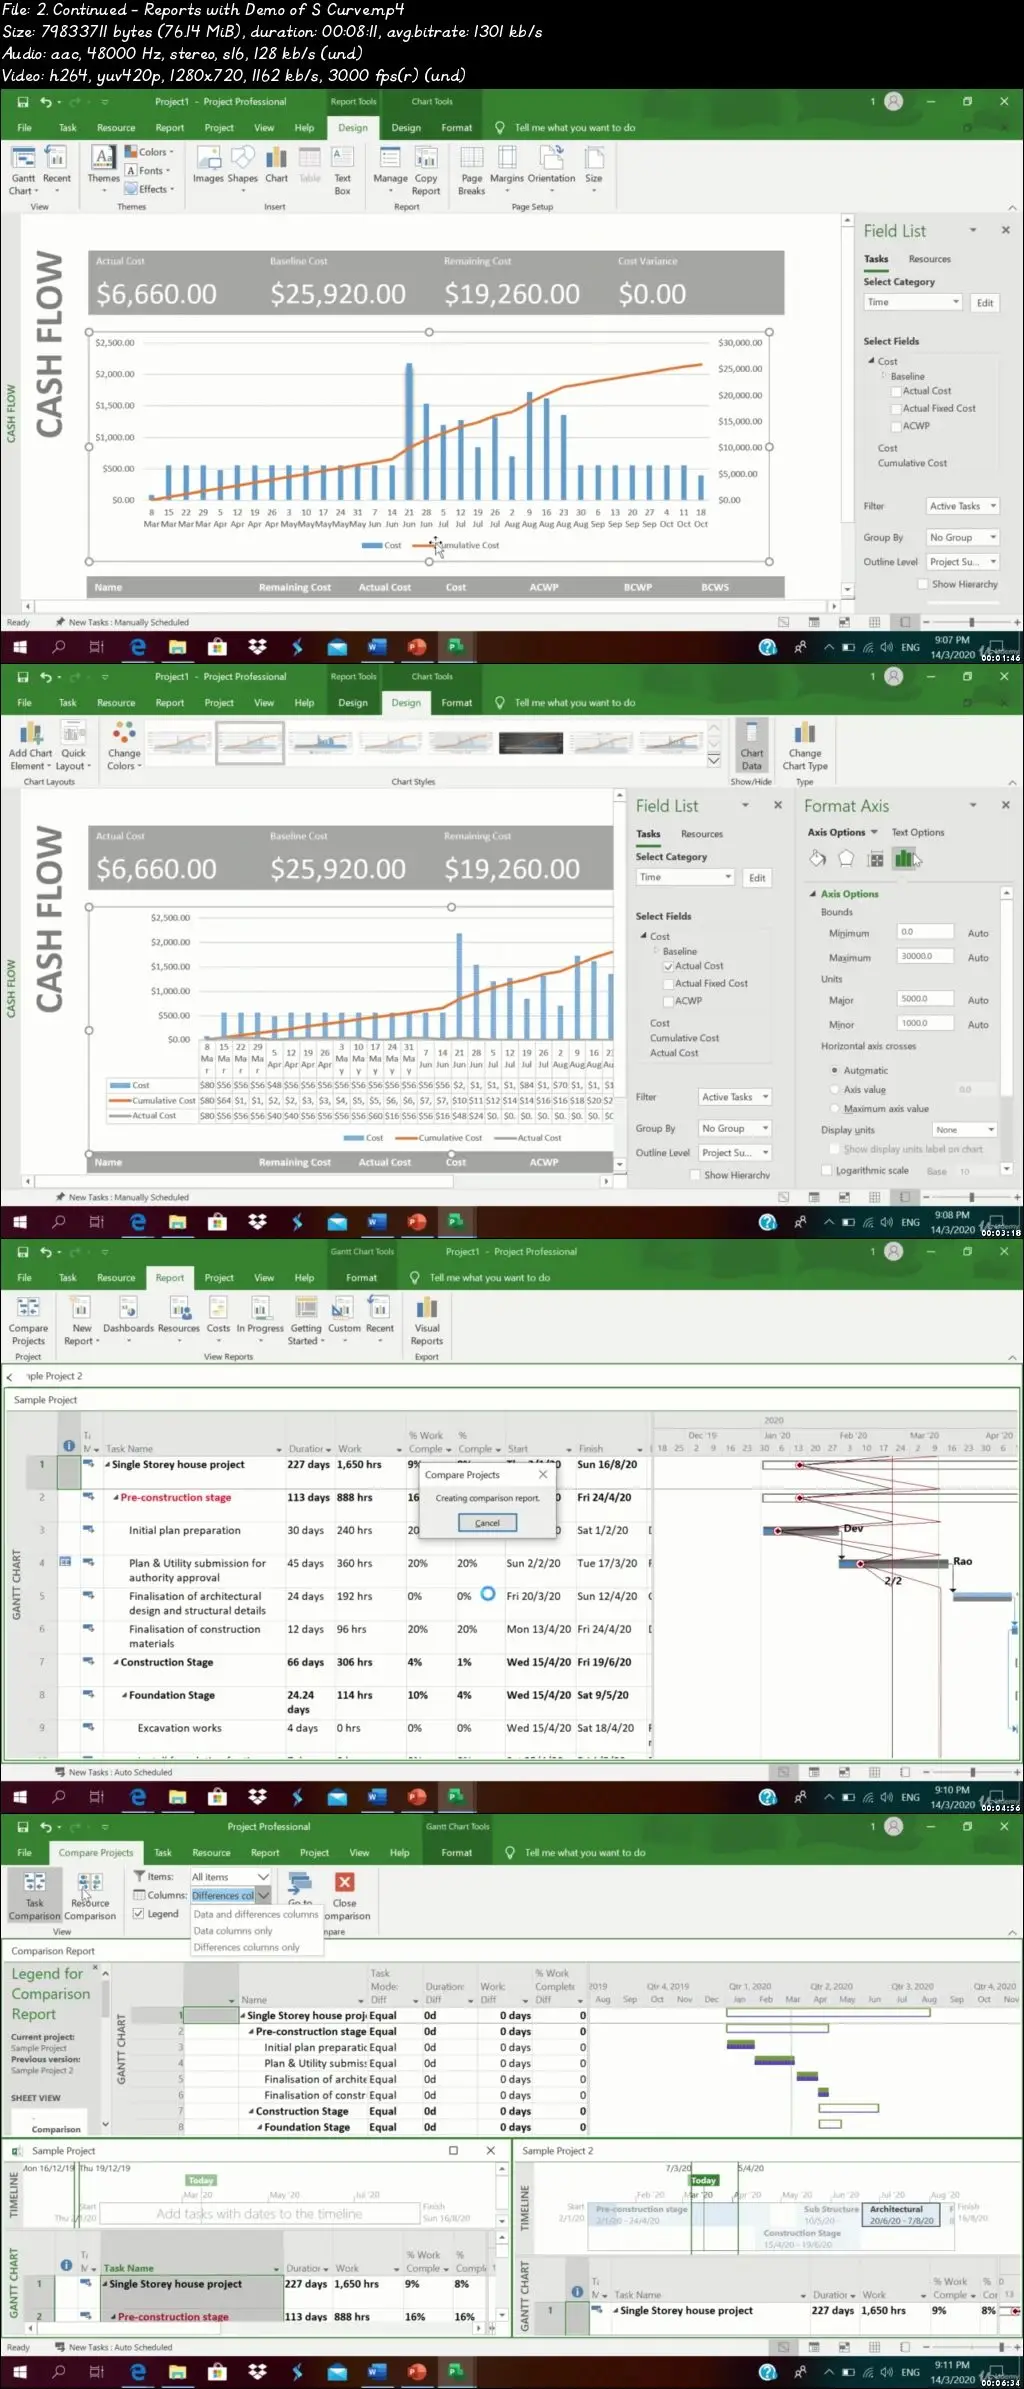Open the Display units 'None' dropdown
This screenshot has height=2389, width=1024.
click(x=964, y=1129)
